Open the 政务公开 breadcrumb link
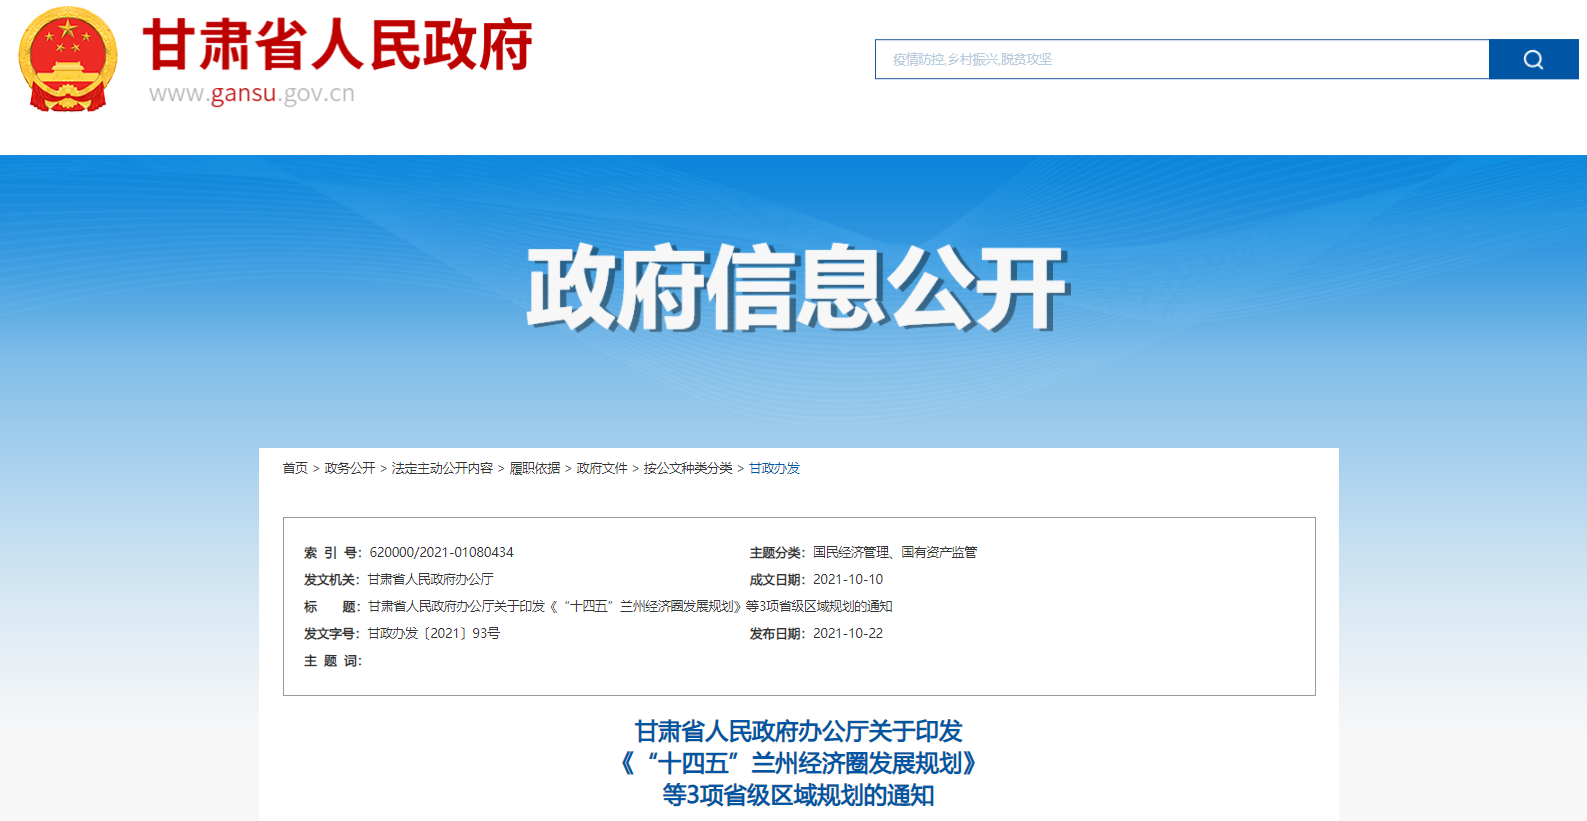This screenshot has height=821, width=1587. pyautogui.click(x=350, y=468)
